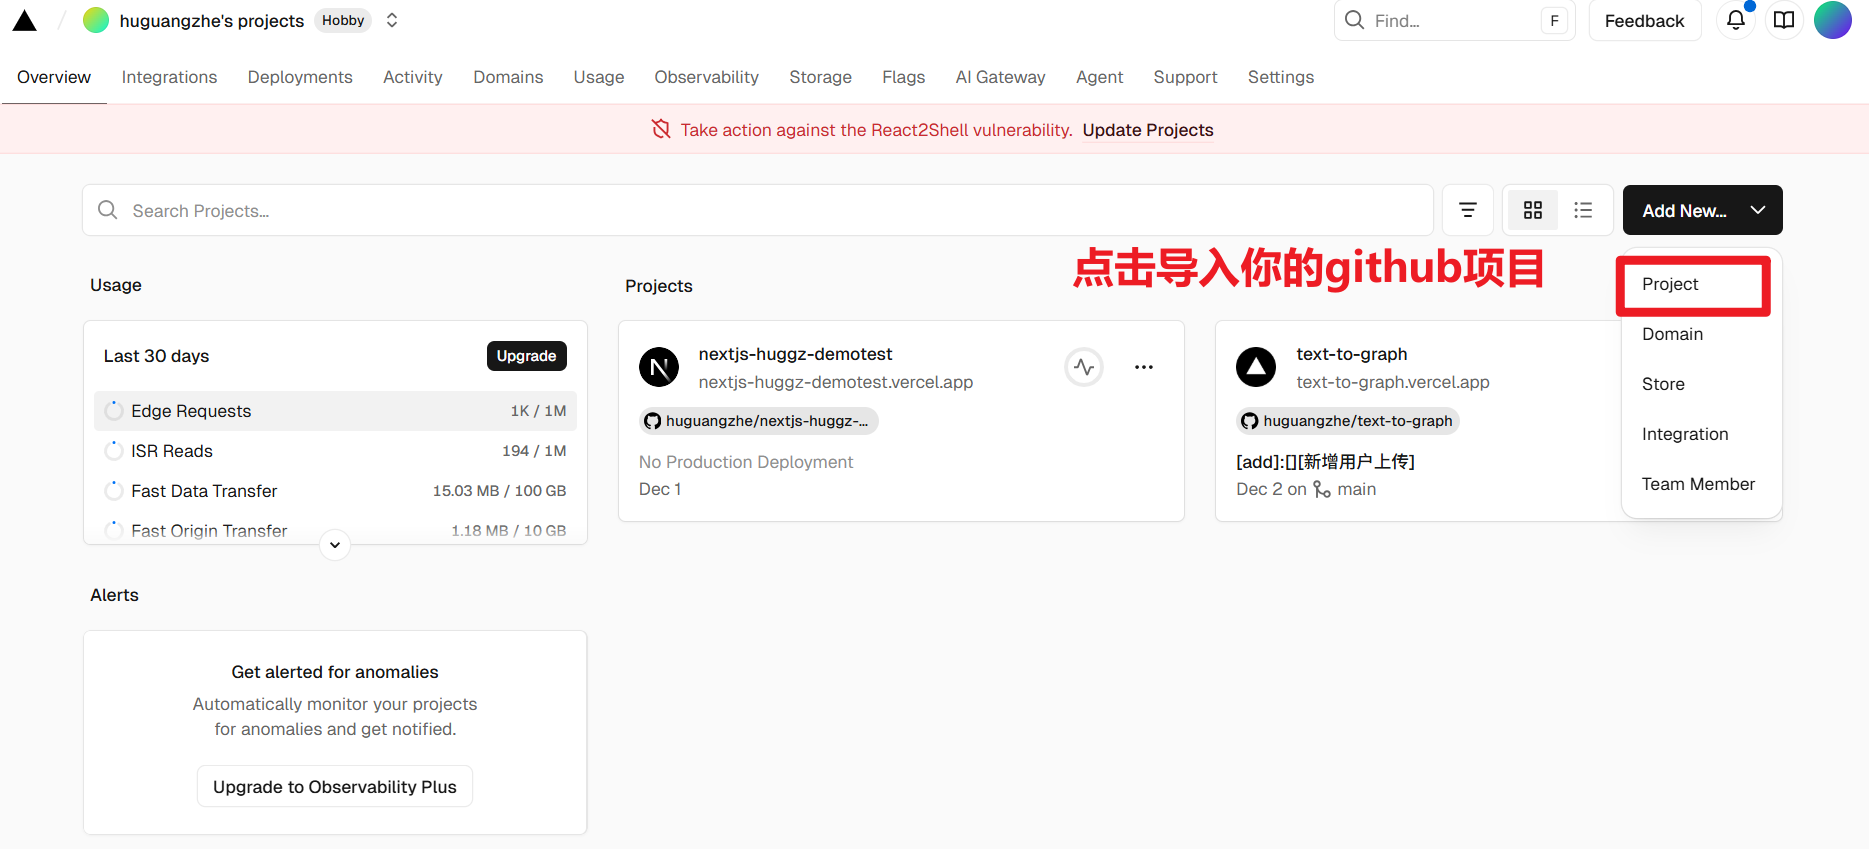Click No Production Deployment text
The height and width of the screenshot is (849, 1869).
pyautogui.click(x=746, y=462)
